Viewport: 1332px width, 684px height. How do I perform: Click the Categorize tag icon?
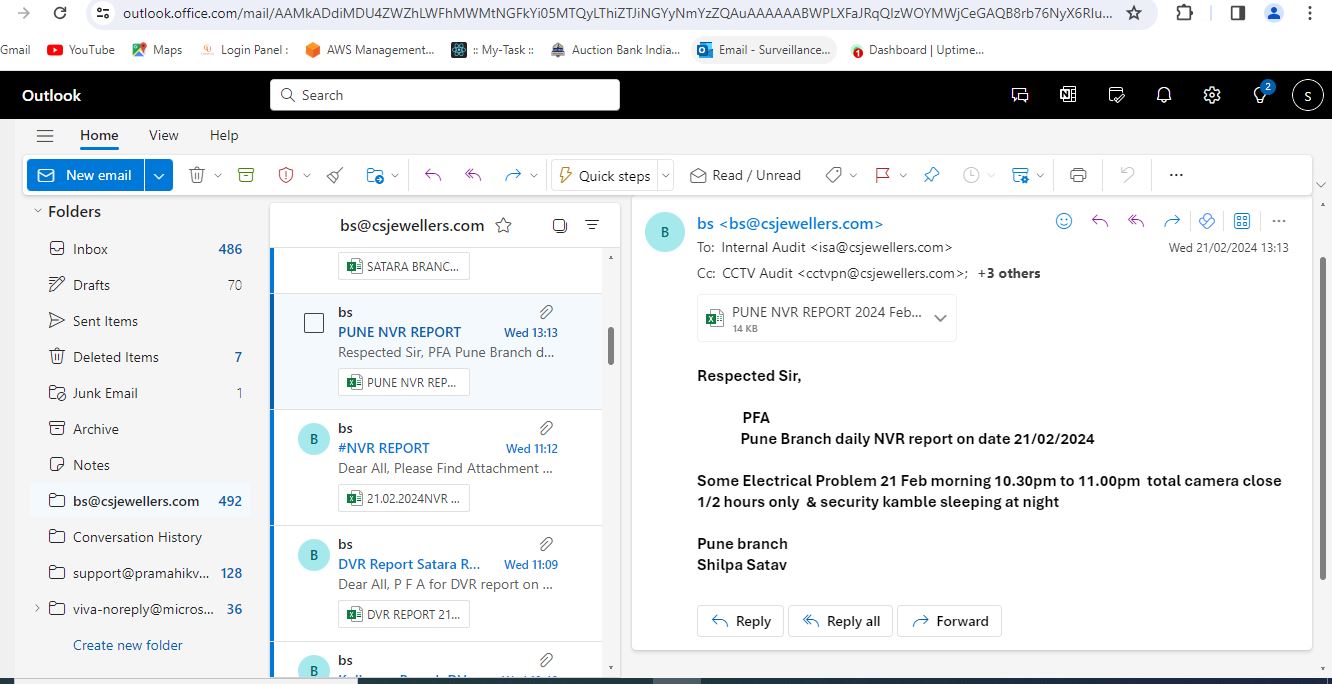tap(833, 175)
